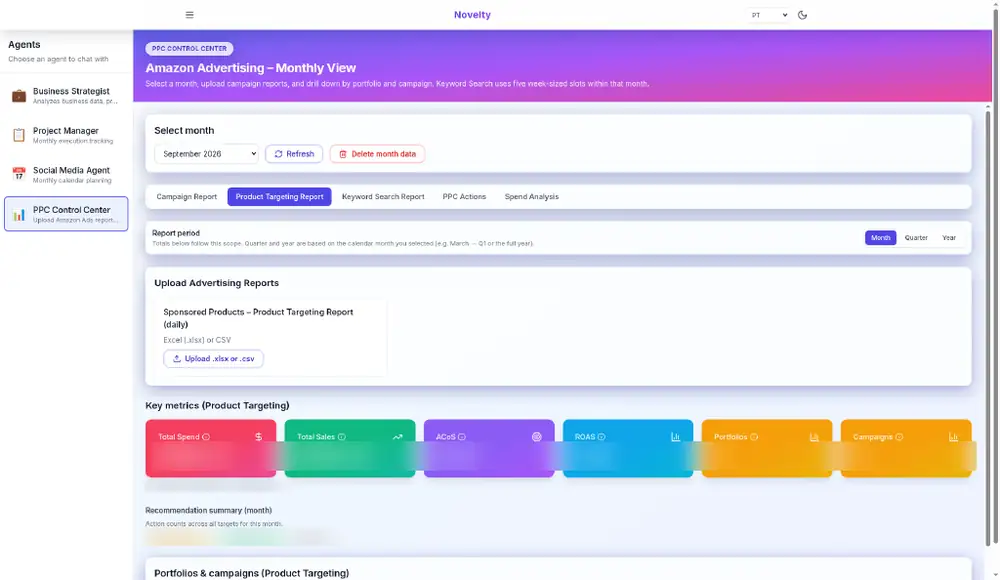Viewport: 1000px width, 580px height.
Task: Click the chart icon on Campaigns card
Action: point(953,437)
